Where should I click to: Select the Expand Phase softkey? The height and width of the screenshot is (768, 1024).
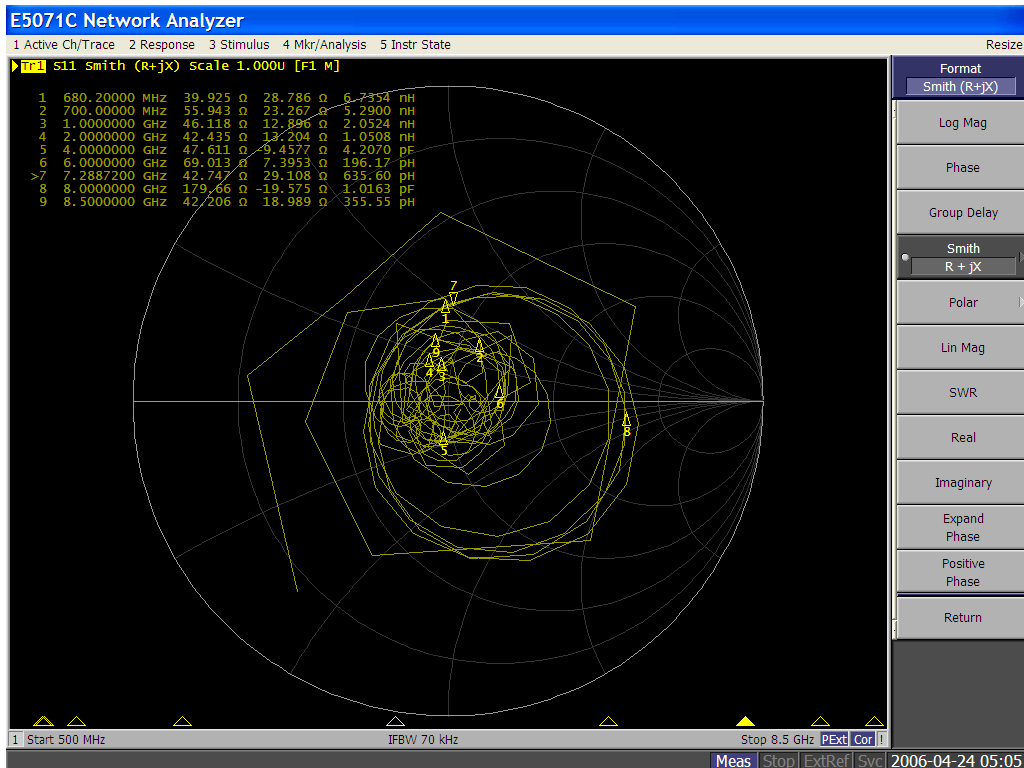pyautogui.click(x=962, y=527)
